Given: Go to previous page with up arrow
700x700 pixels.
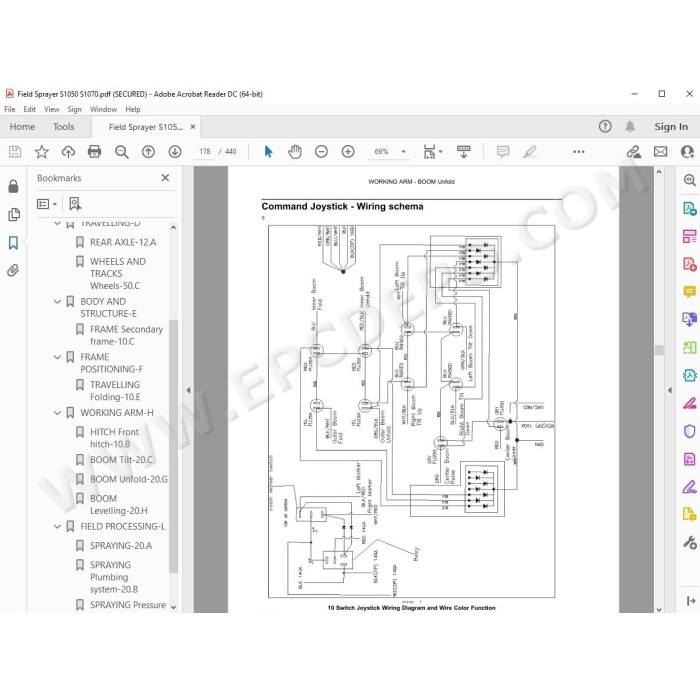Looking at the screenshot, I should [x=148, y=152].
